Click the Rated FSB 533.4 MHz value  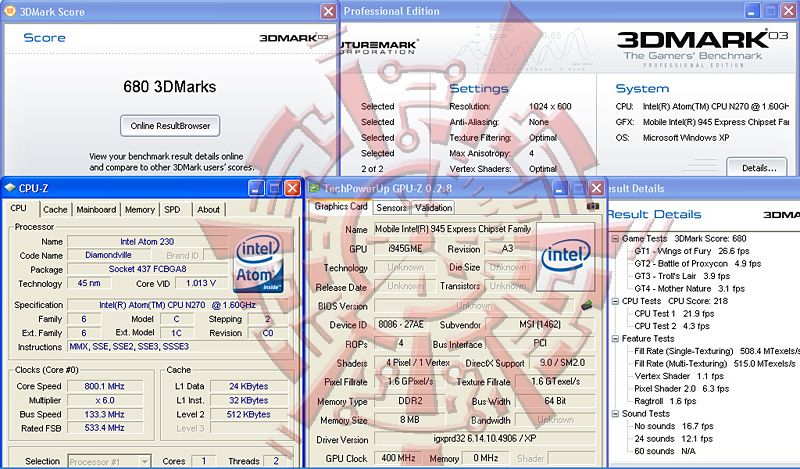point(105,428)
